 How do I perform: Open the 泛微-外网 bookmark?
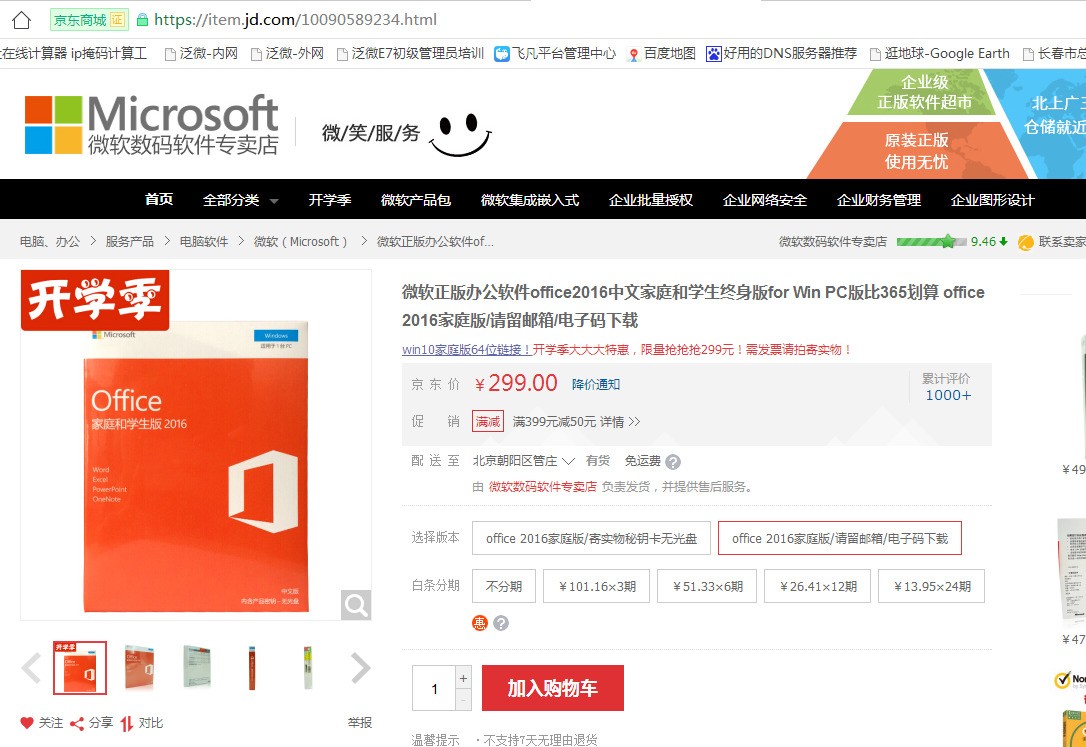287,53
